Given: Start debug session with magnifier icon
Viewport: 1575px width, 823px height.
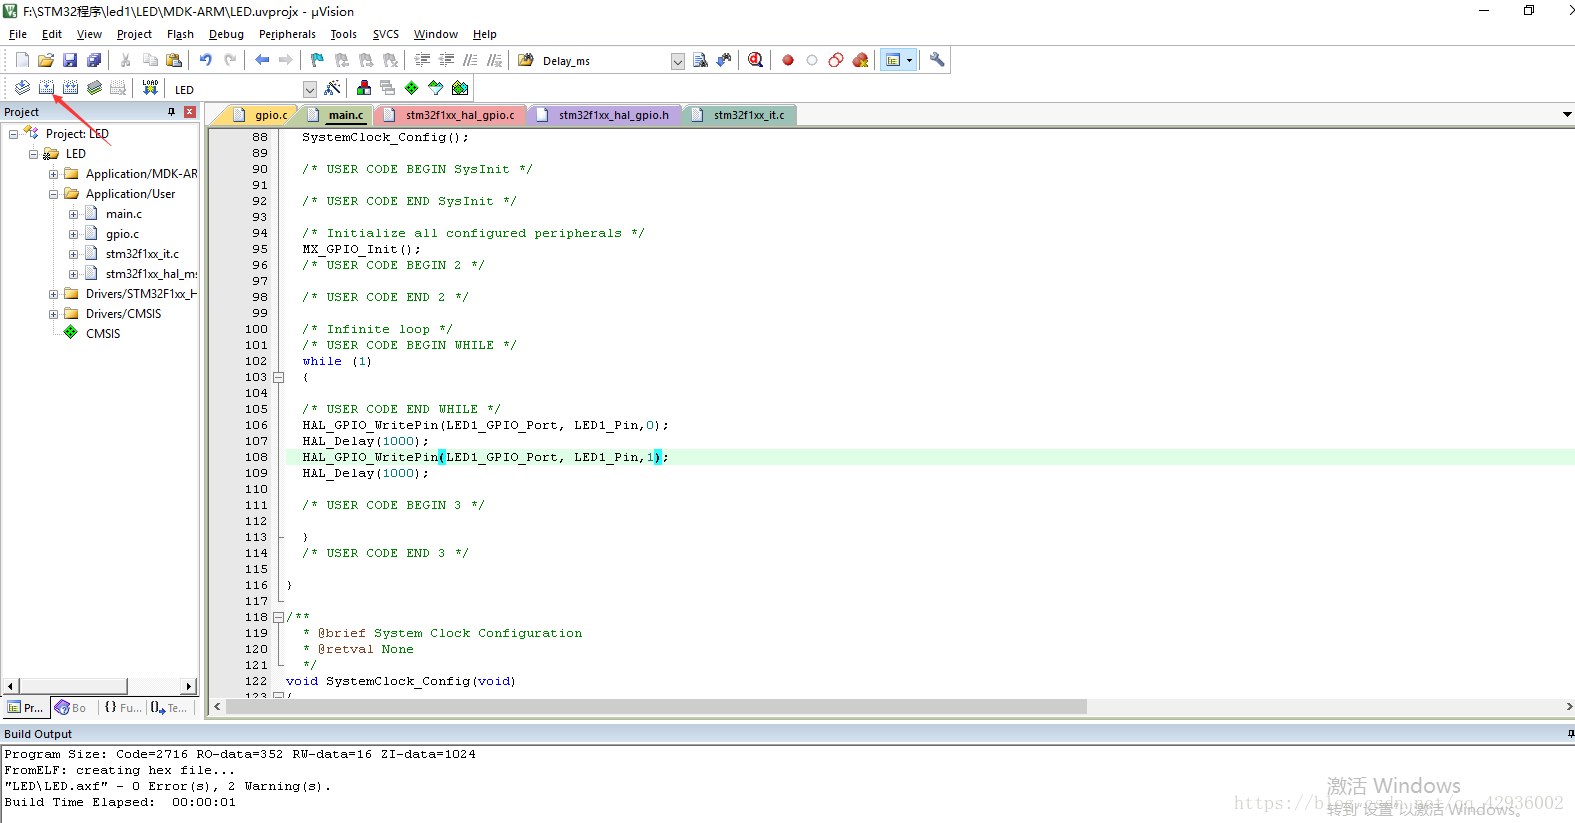Looking at the screenshot, I should pyautogui.click(x=756, y=60).
